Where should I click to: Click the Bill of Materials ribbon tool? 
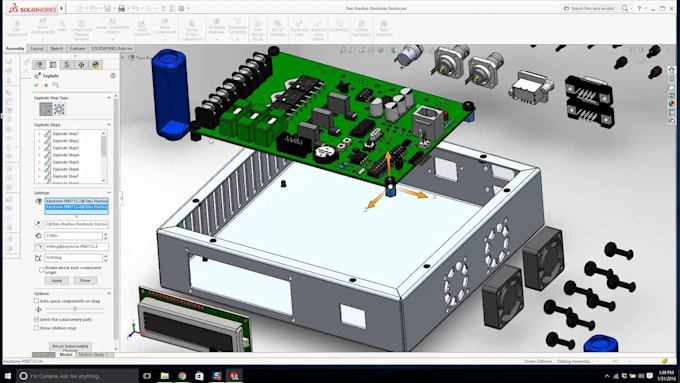(x=278, y=28)
